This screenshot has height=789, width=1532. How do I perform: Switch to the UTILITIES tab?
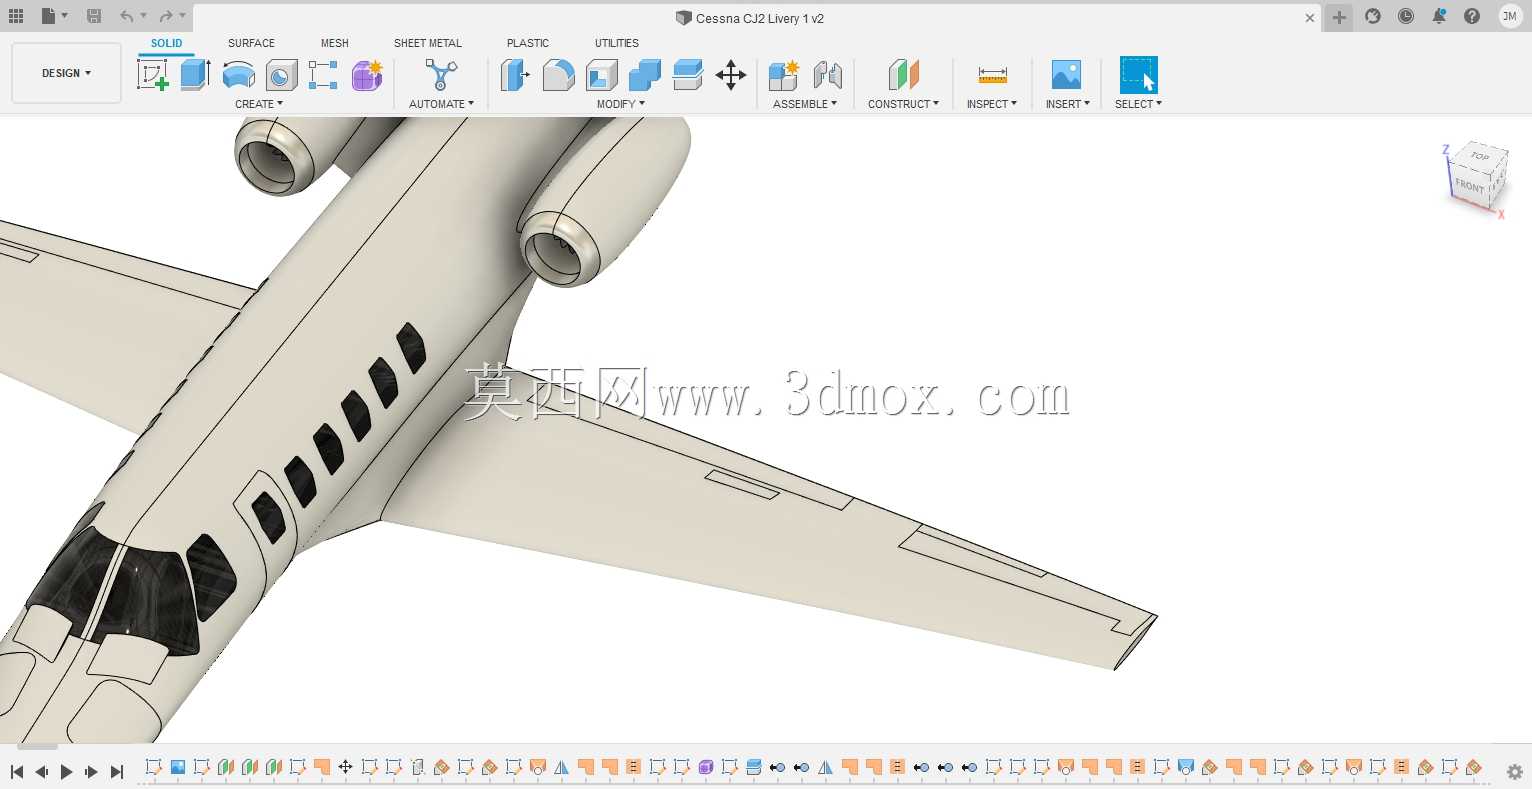coord(617,43)
